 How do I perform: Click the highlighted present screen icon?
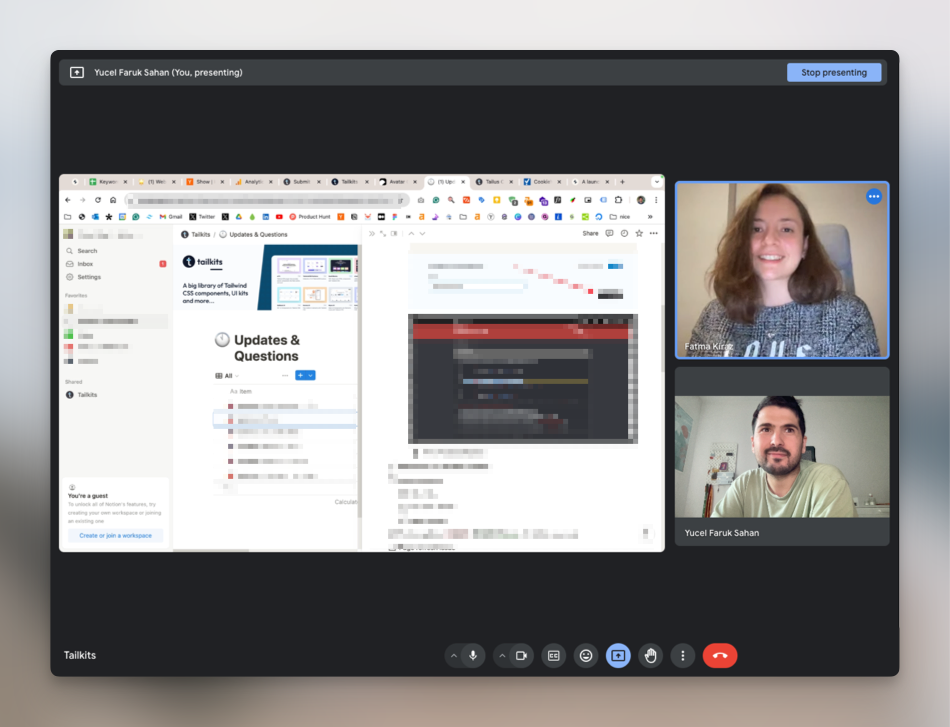[618, 656]
